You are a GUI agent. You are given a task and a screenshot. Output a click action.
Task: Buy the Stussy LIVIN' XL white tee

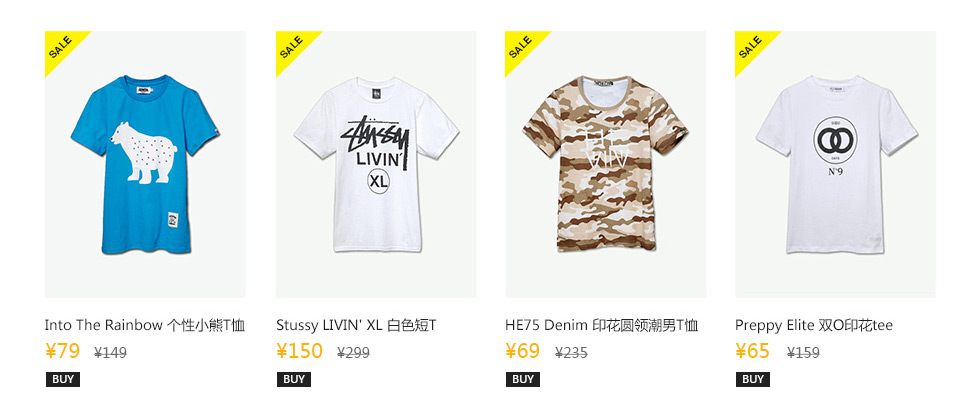click(x=294, y=379)
